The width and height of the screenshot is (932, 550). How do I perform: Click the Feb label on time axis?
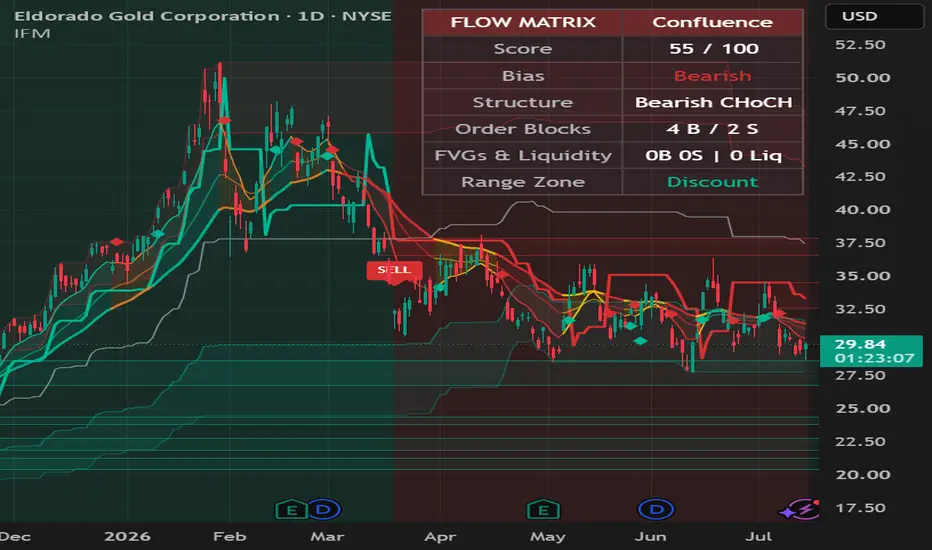[229, 536]
